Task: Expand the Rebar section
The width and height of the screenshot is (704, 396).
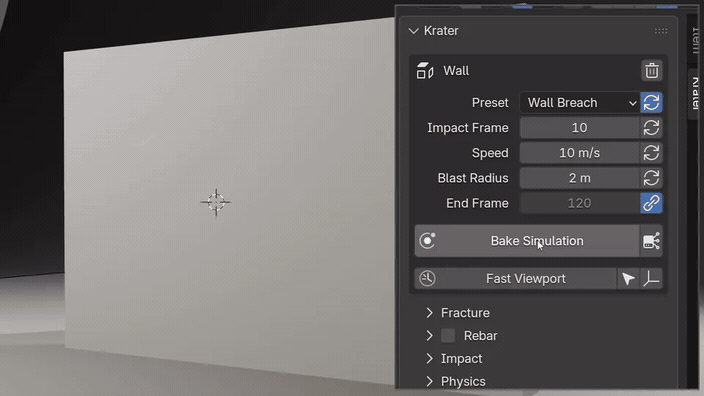Action: click(430, 336)
